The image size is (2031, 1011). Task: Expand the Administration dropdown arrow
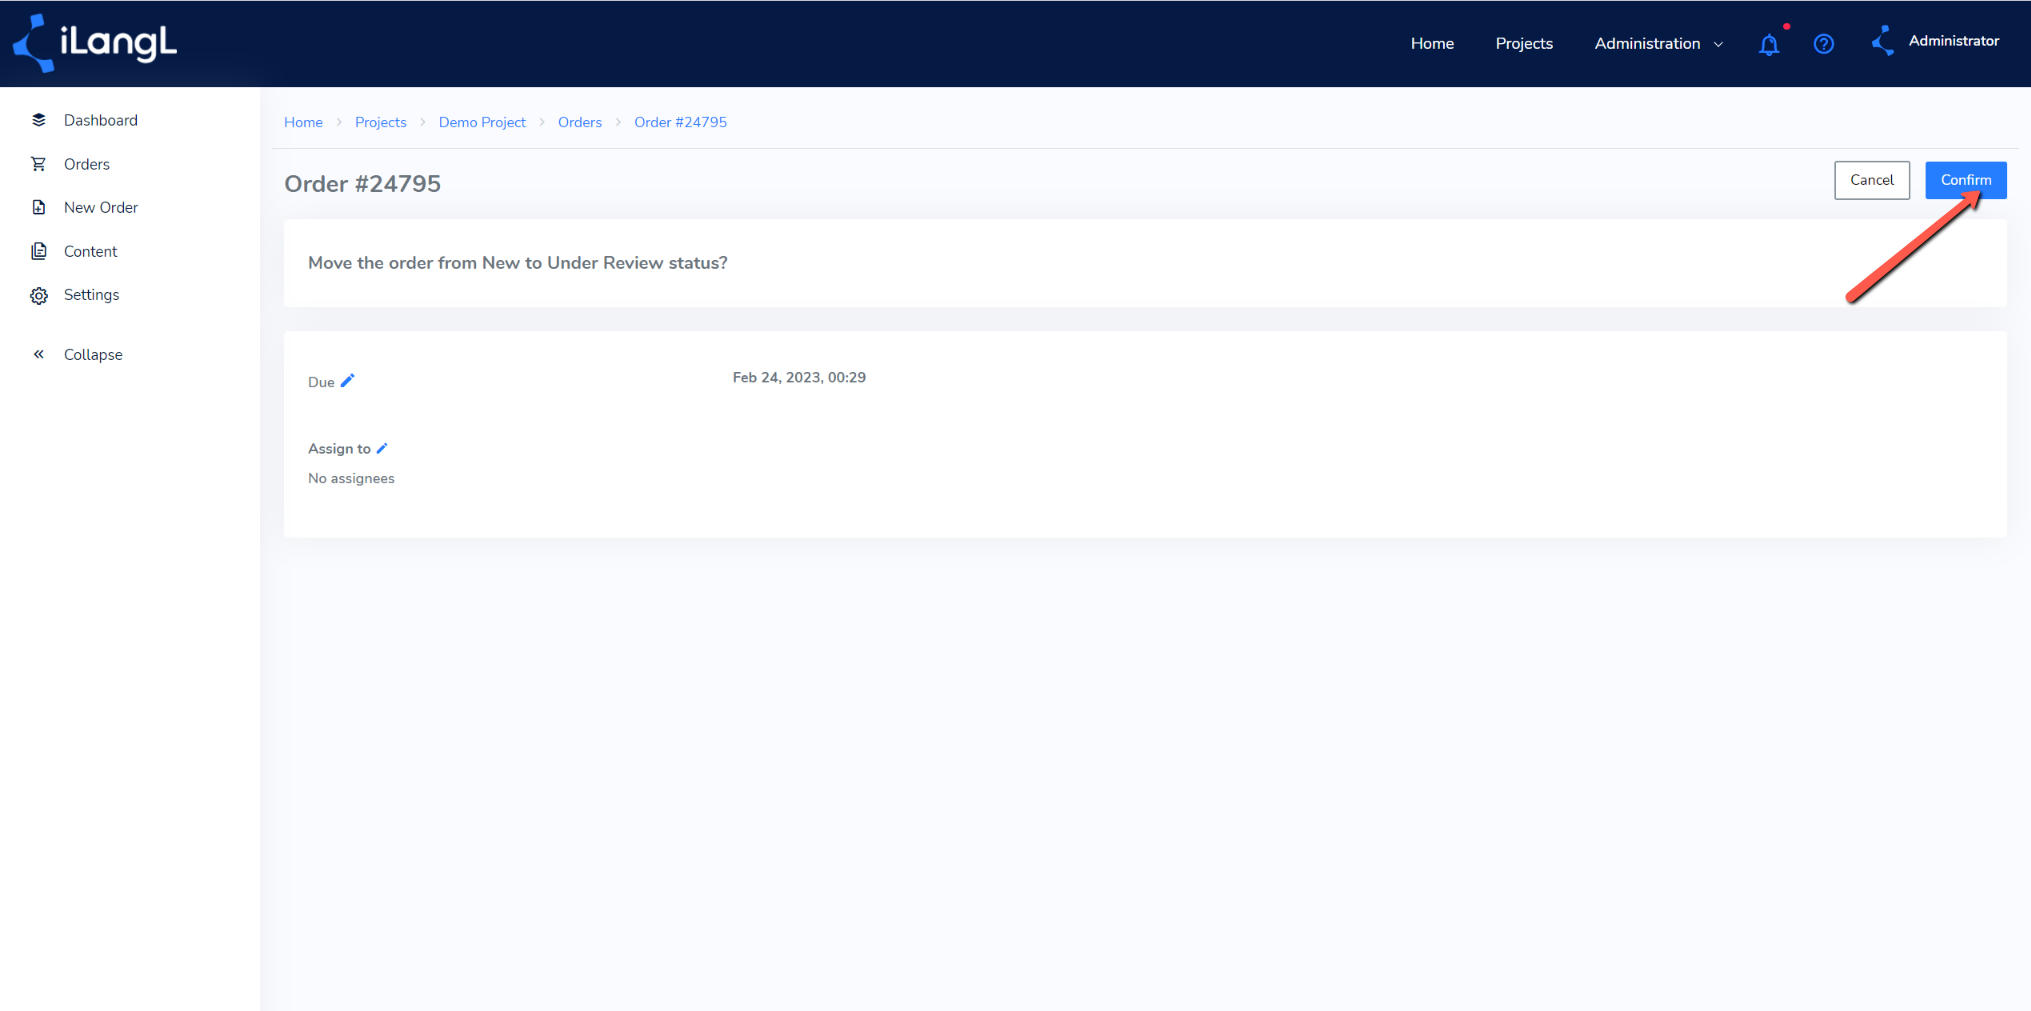[1719, 44]
